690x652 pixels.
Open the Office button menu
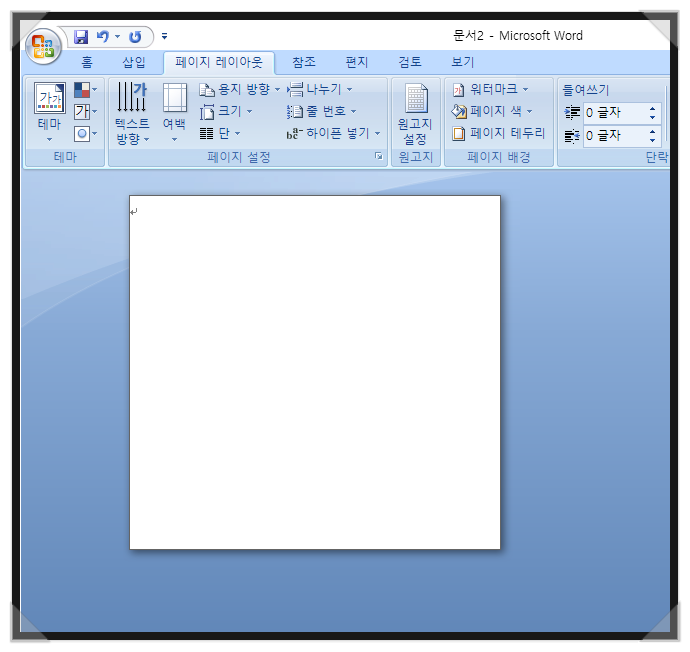tap(43, 46)
